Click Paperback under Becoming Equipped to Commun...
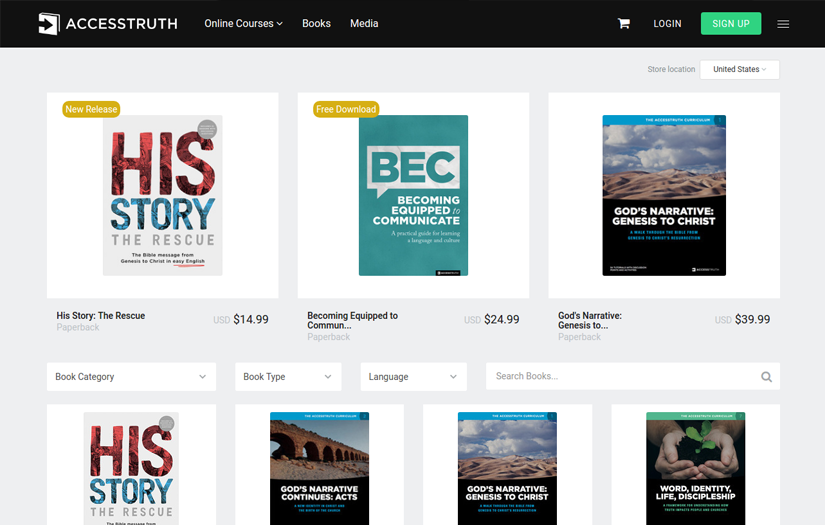Viewport: 825px width, 525px height. click(x=328, y=337)
